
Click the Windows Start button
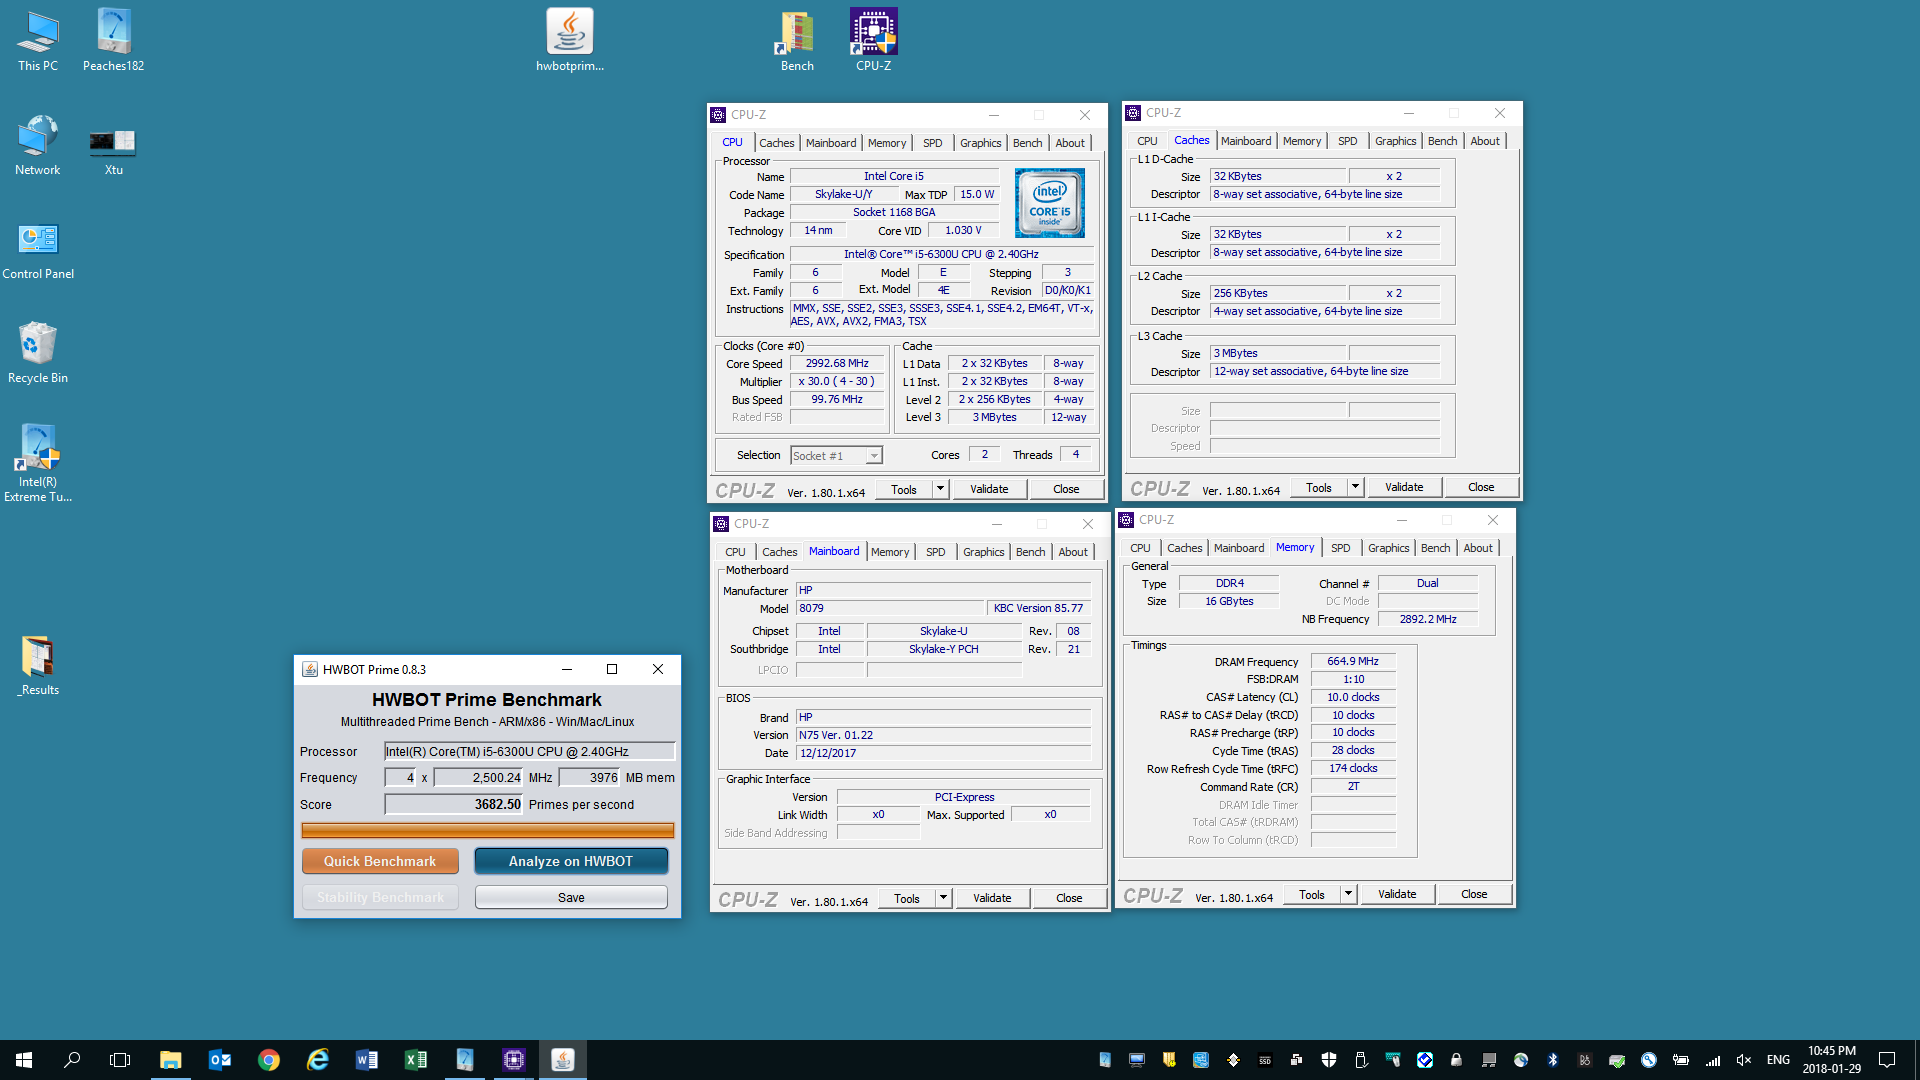(x=24, y=1060)
